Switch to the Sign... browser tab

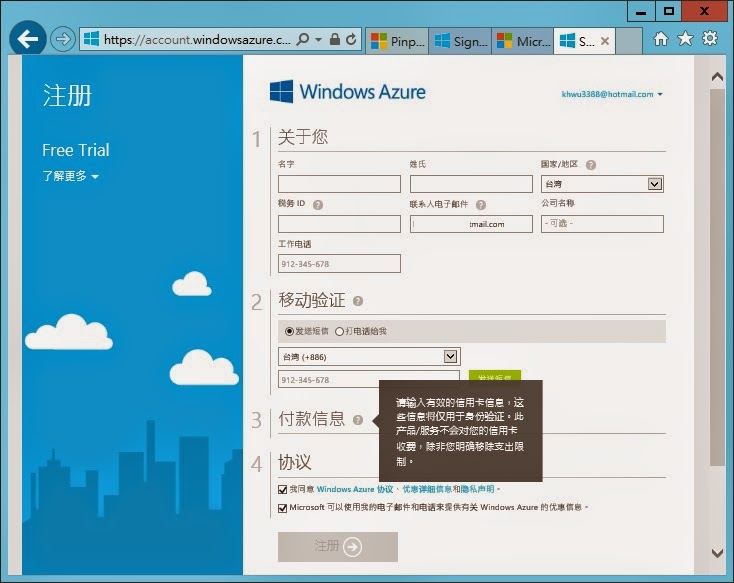coord(460,41)
